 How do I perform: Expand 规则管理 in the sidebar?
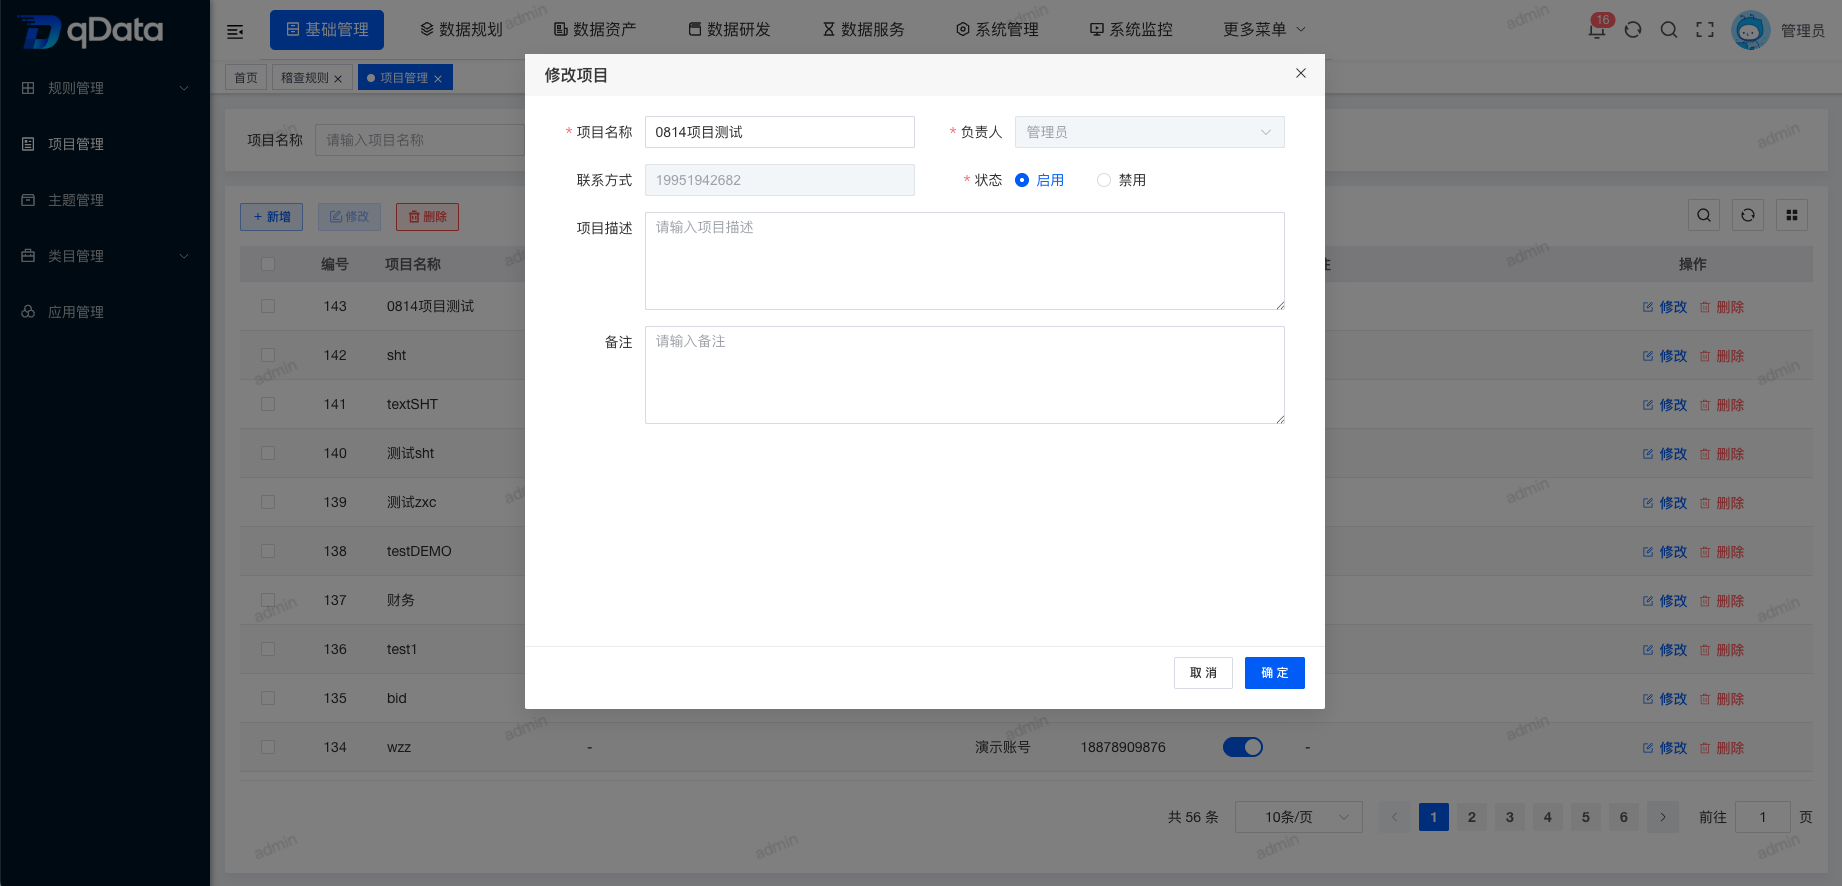[105, 88]
